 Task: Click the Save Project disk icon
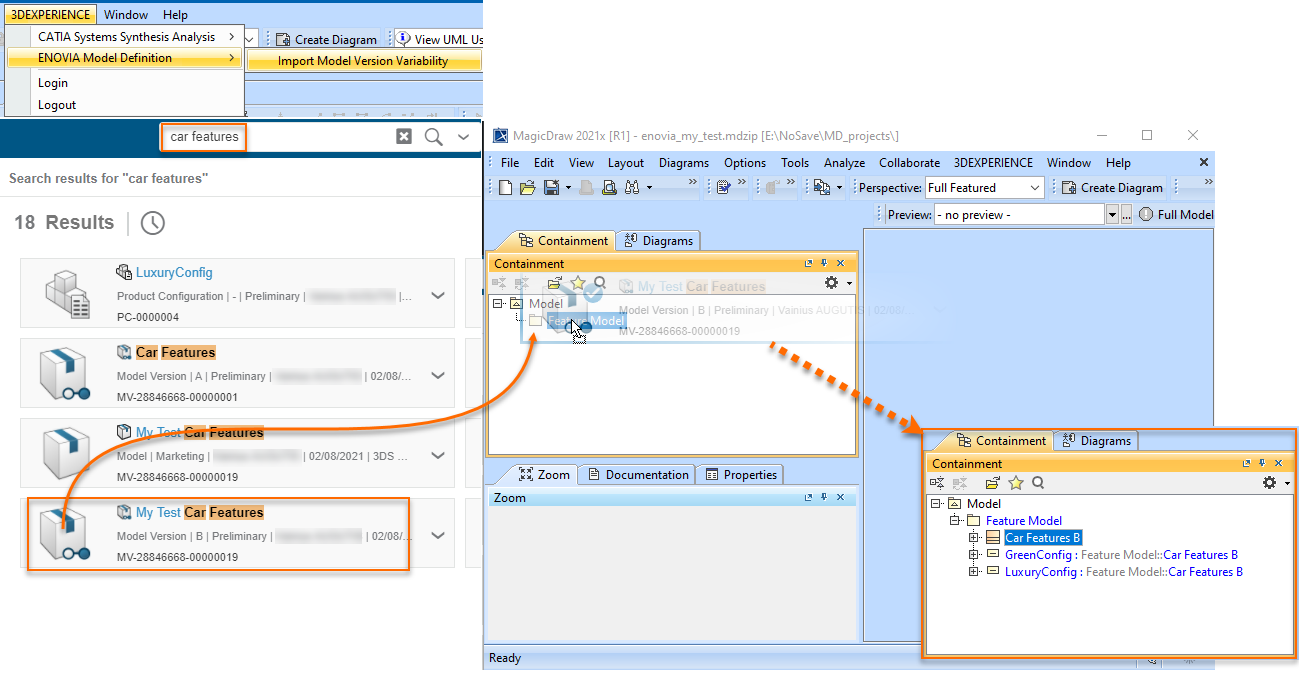pos(551,187)
